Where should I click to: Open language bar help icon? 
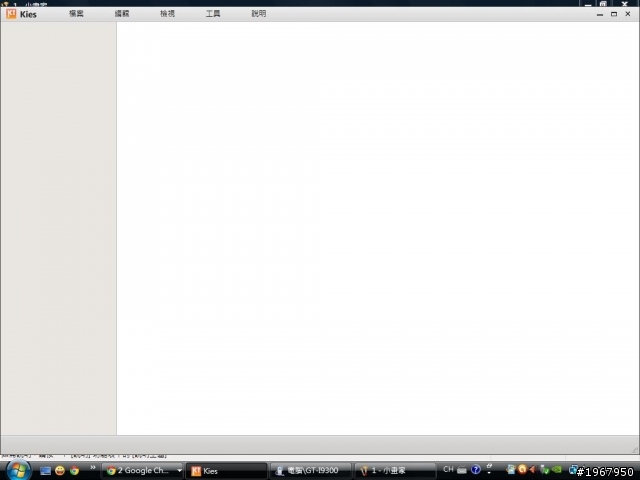point(476,470)
